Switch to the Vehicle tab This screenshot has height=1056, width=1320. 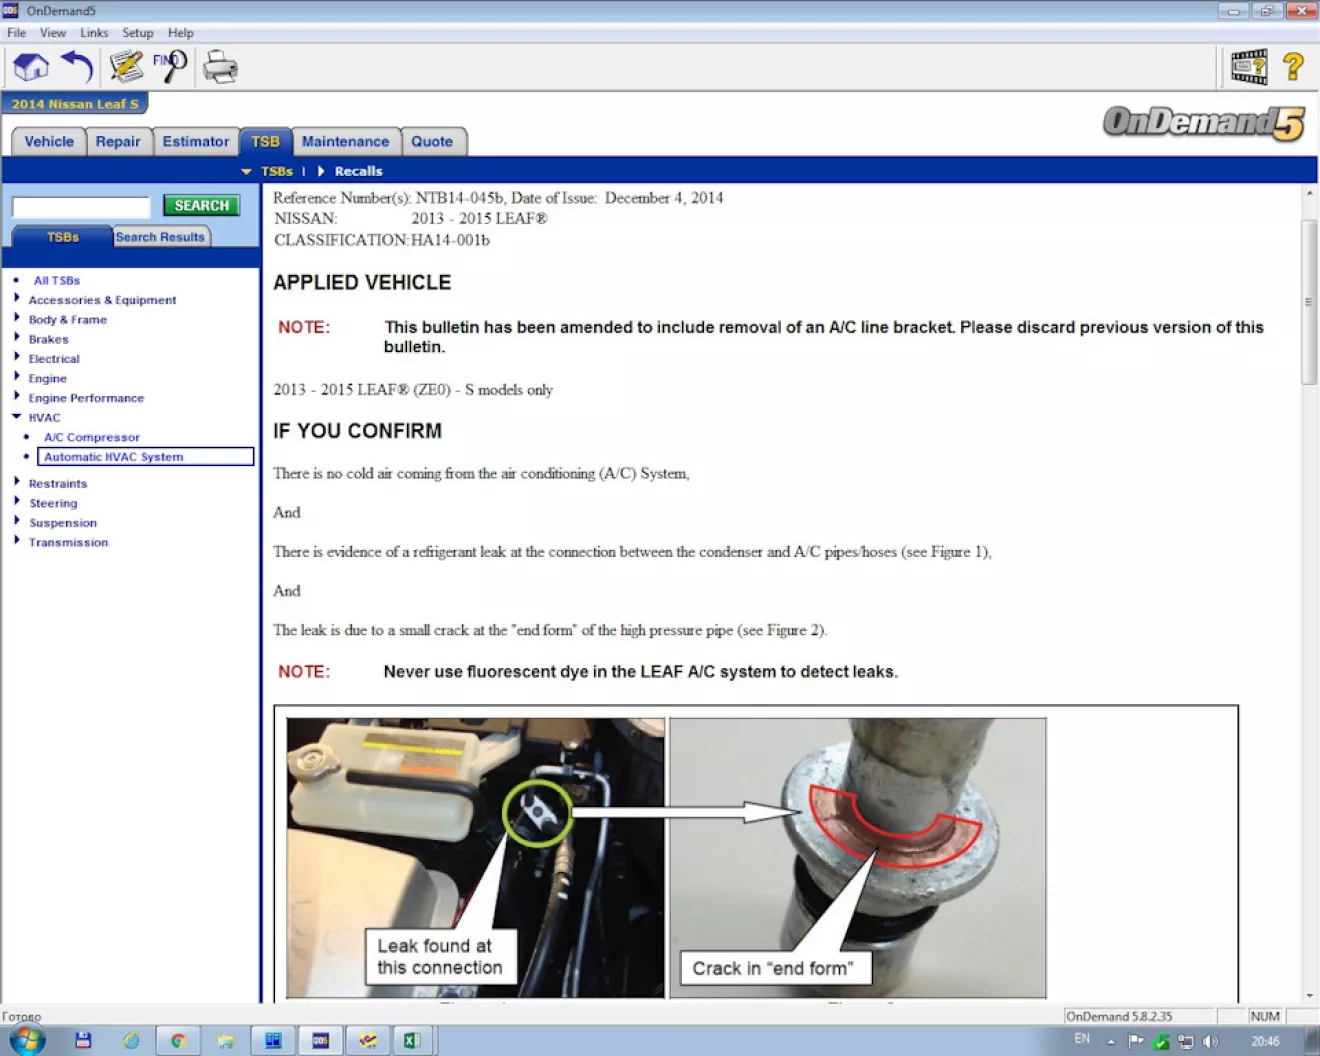49,142
